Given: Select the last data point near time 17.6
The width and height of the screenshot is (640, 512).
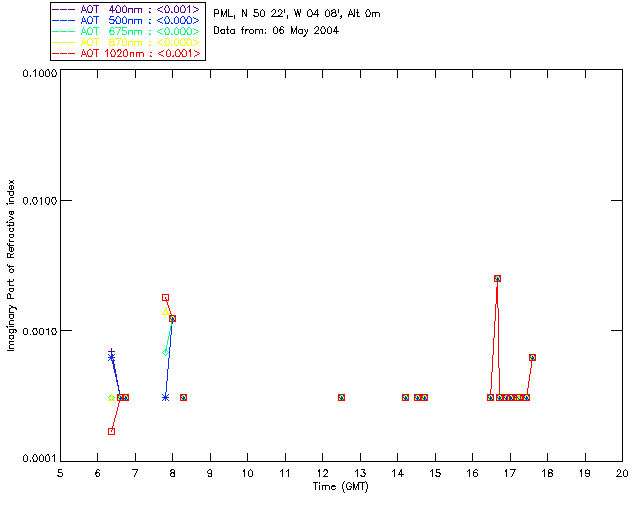Looking at the screenshot, I should click(x=532, y=357).
